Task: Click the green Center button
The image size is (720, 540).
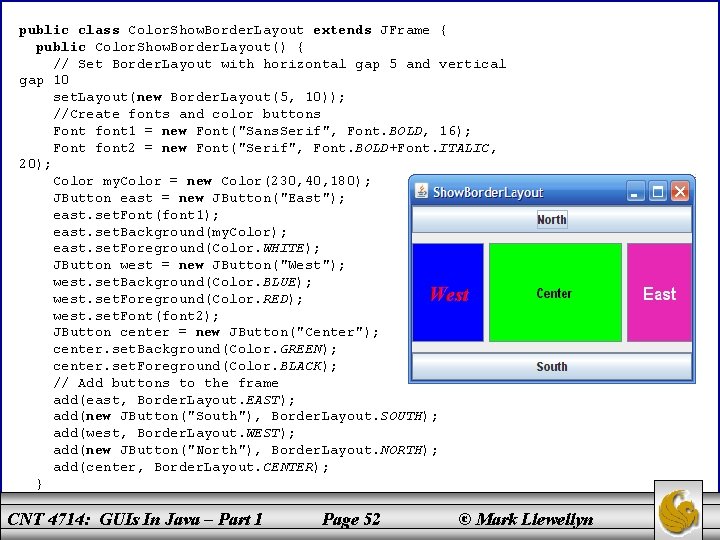Action: click(x=555, y=292)
